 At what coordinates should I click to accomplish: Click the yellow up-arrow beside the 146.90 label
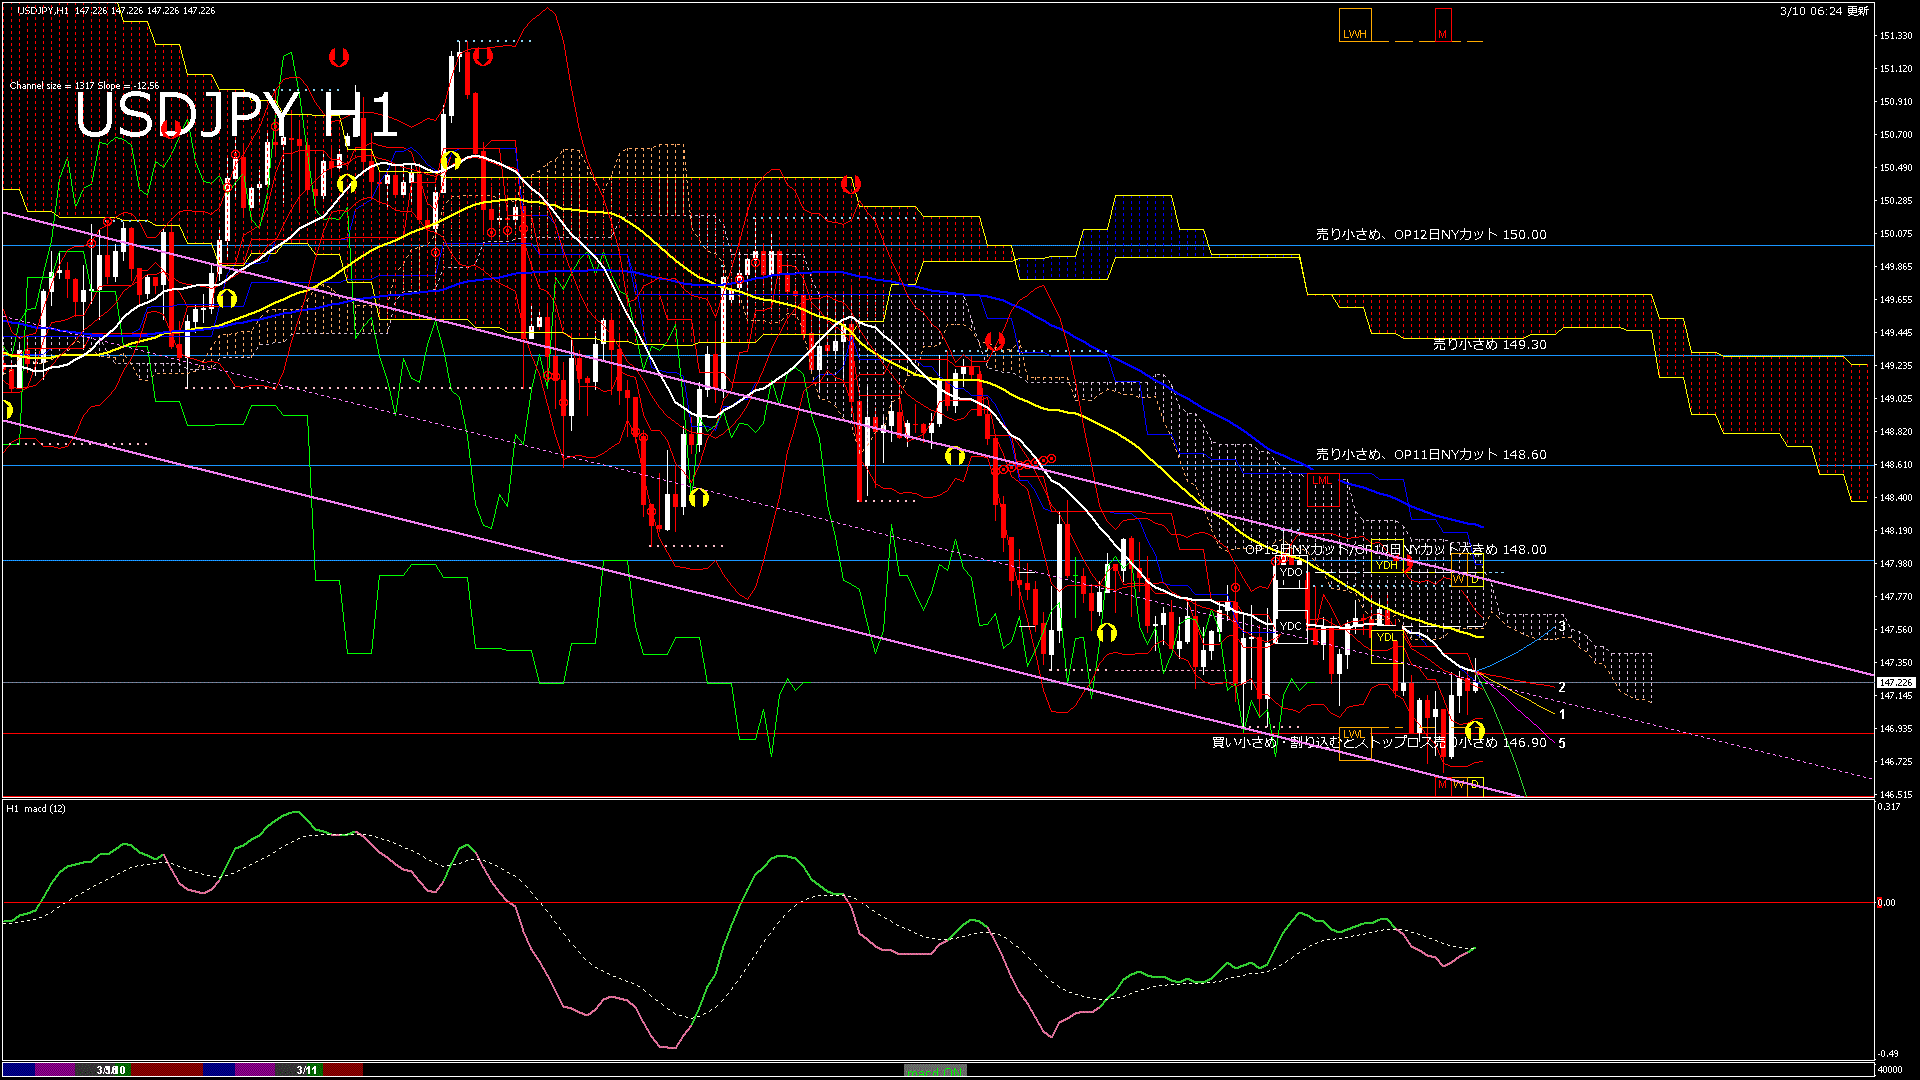click(1475, 732)
